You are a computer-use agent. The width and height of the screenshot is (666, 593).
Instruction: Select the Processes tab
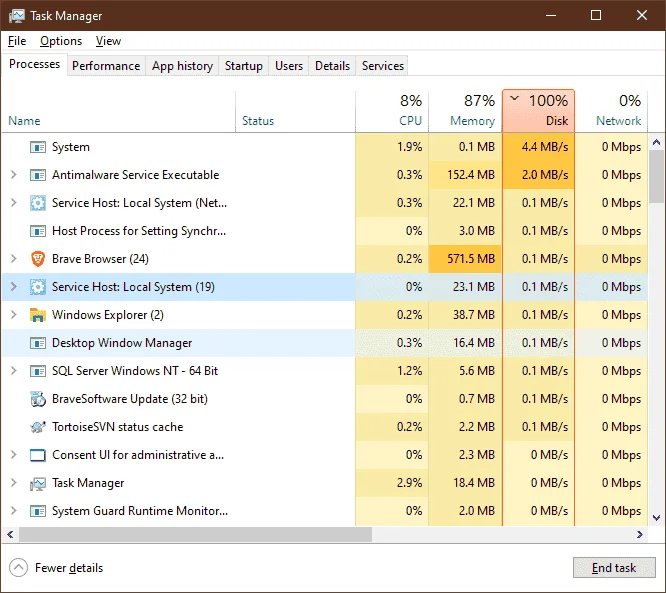coord(34,64)
